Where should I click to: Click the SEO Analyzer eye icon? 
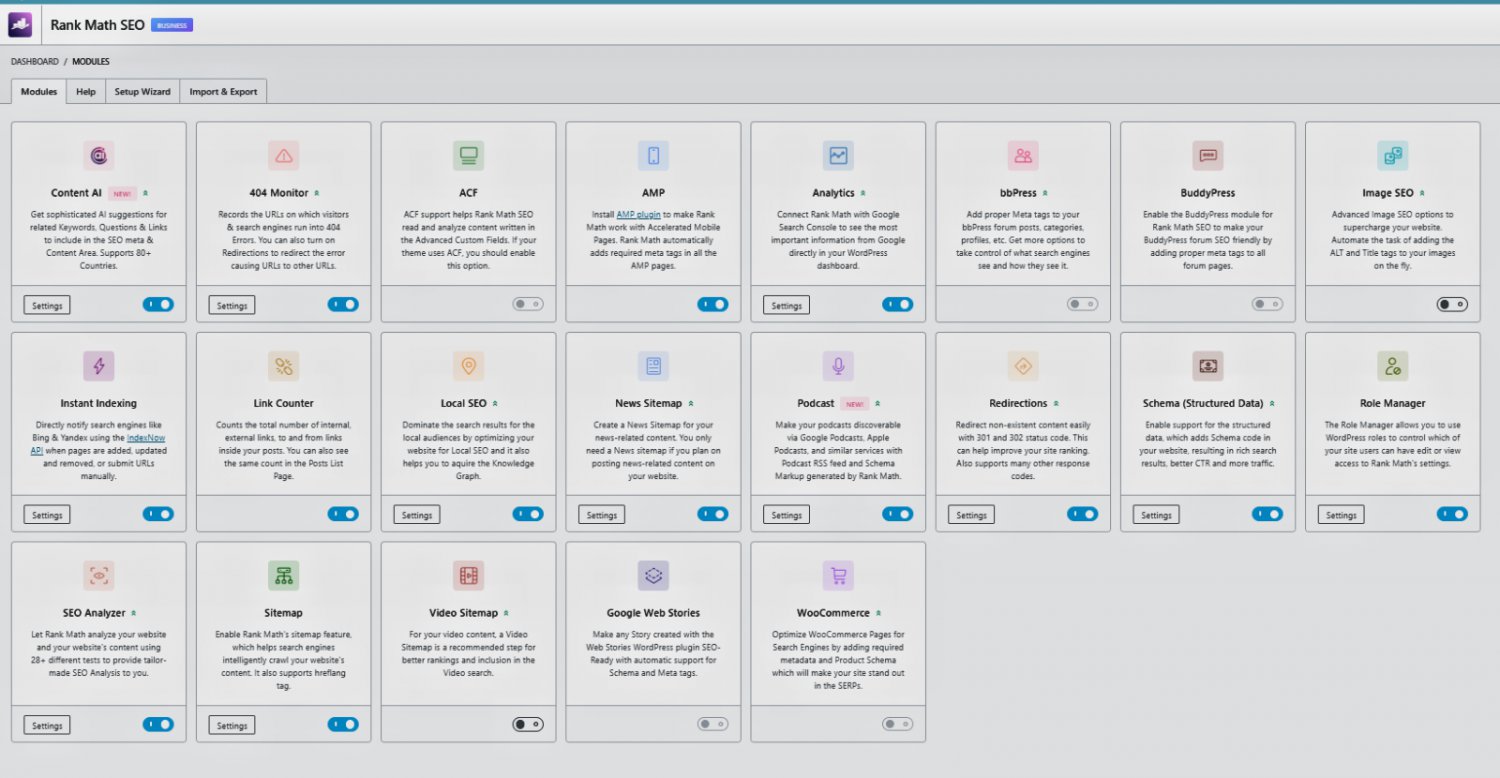pos(99,576)
